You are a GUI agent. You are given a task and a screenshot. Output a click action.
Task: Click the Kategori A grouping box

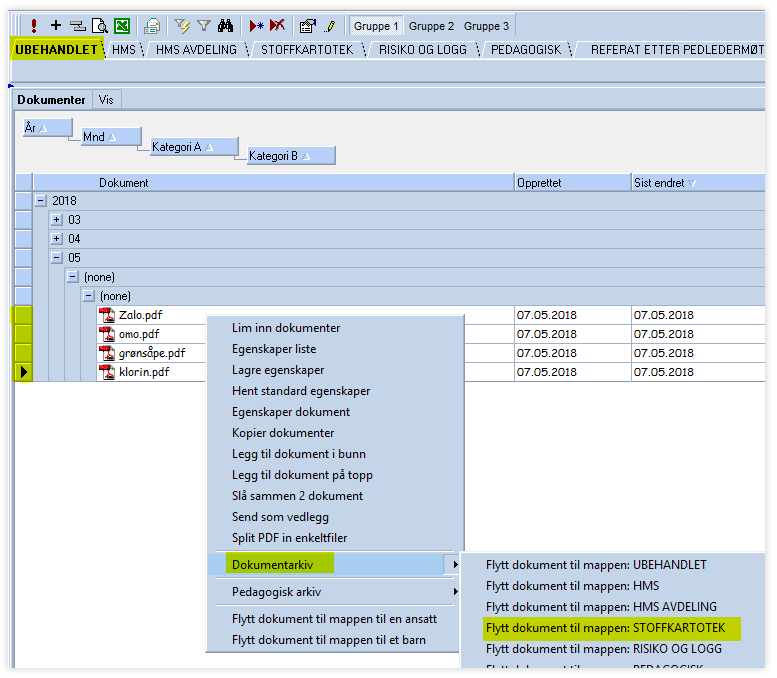(x=194, y=147)
